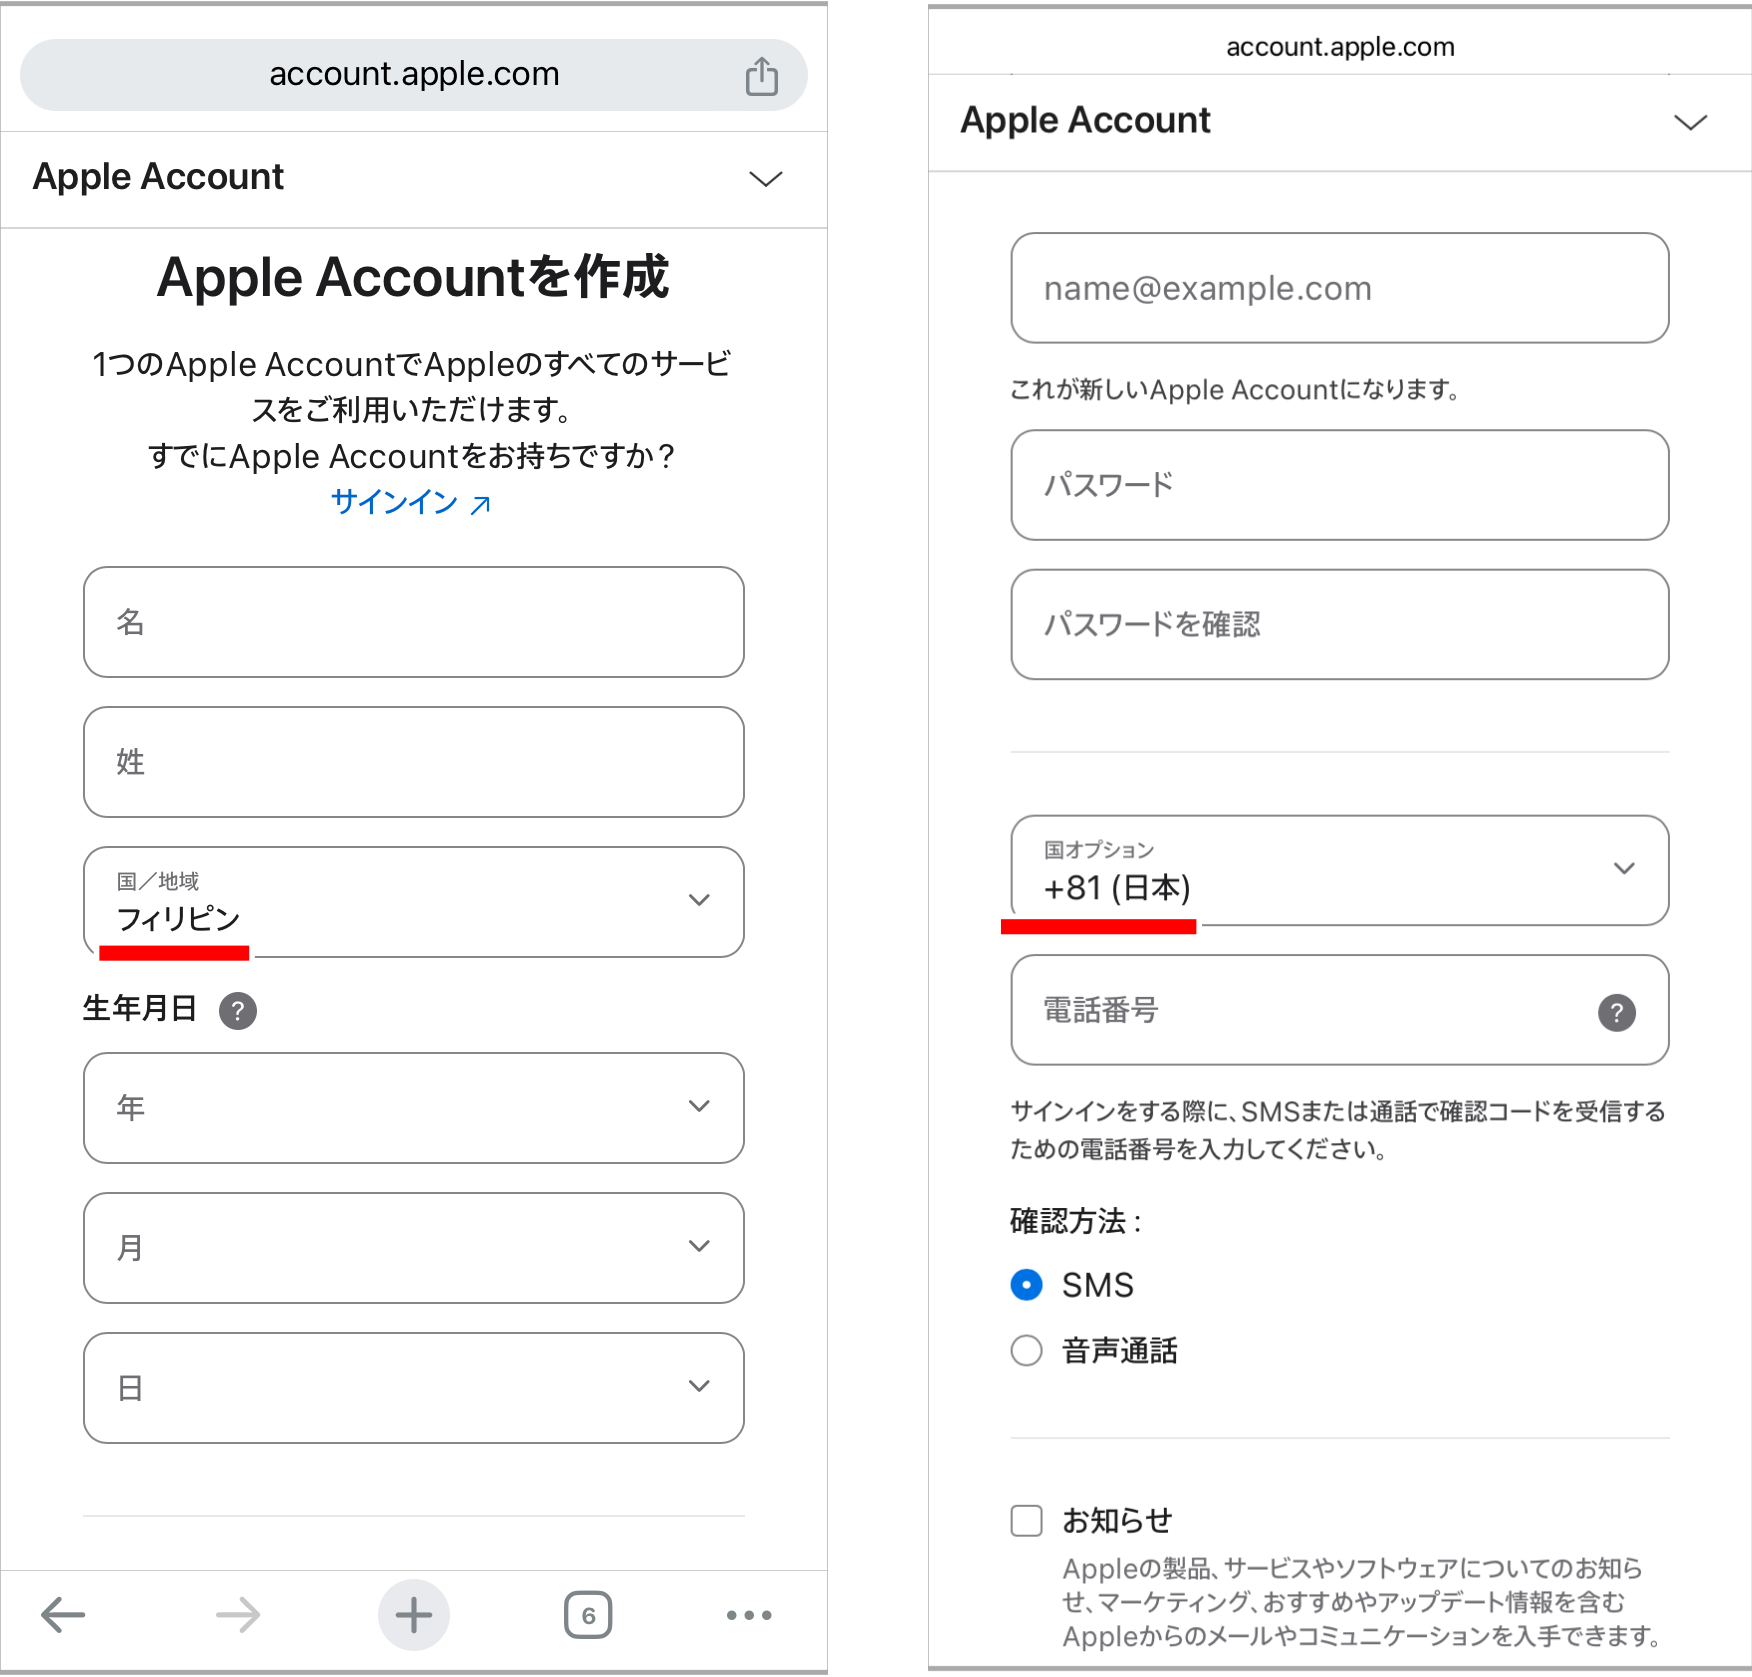Image resolution: width=1752 pixels, height=1677 pixels.
Task: Expand the Apple Account menu on right screen
Action: coord(1690,122)
